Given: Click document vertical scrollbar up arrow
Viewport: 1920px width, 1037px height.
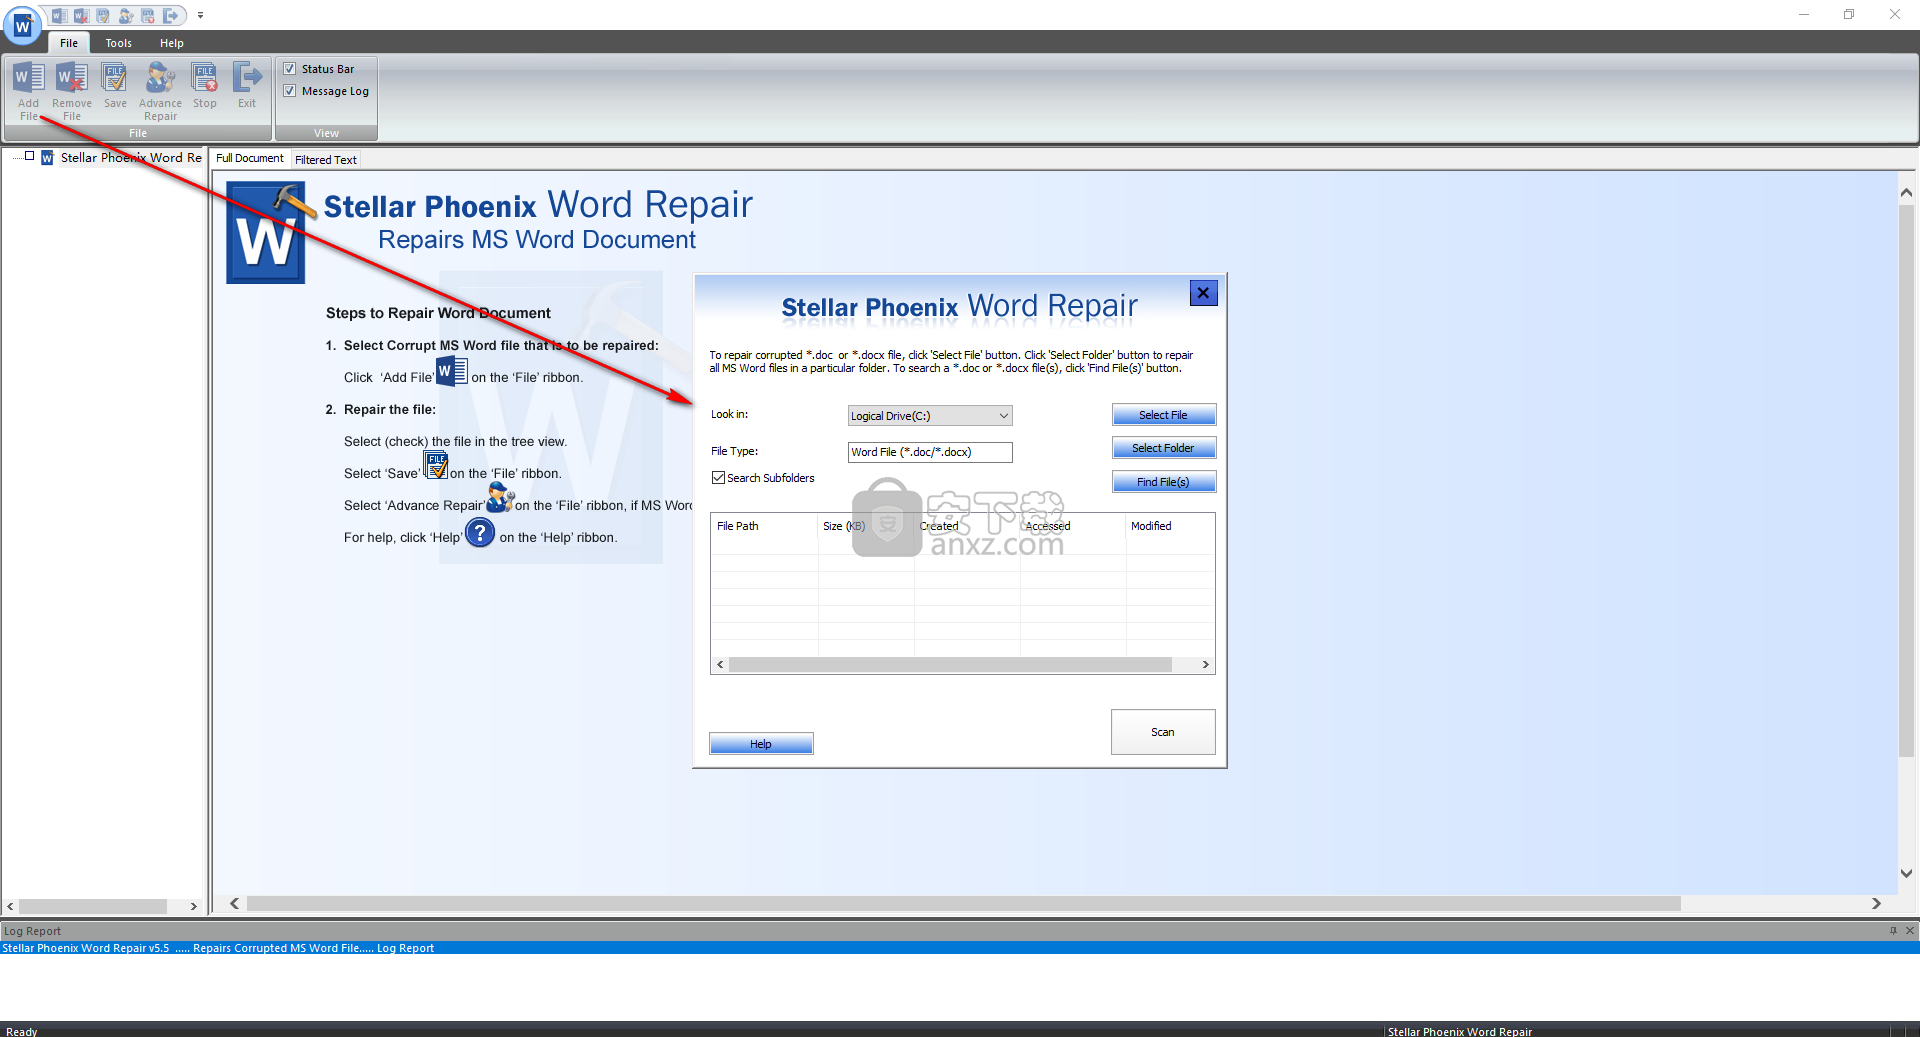Looking at the screenshot, I should (1906, 192).
